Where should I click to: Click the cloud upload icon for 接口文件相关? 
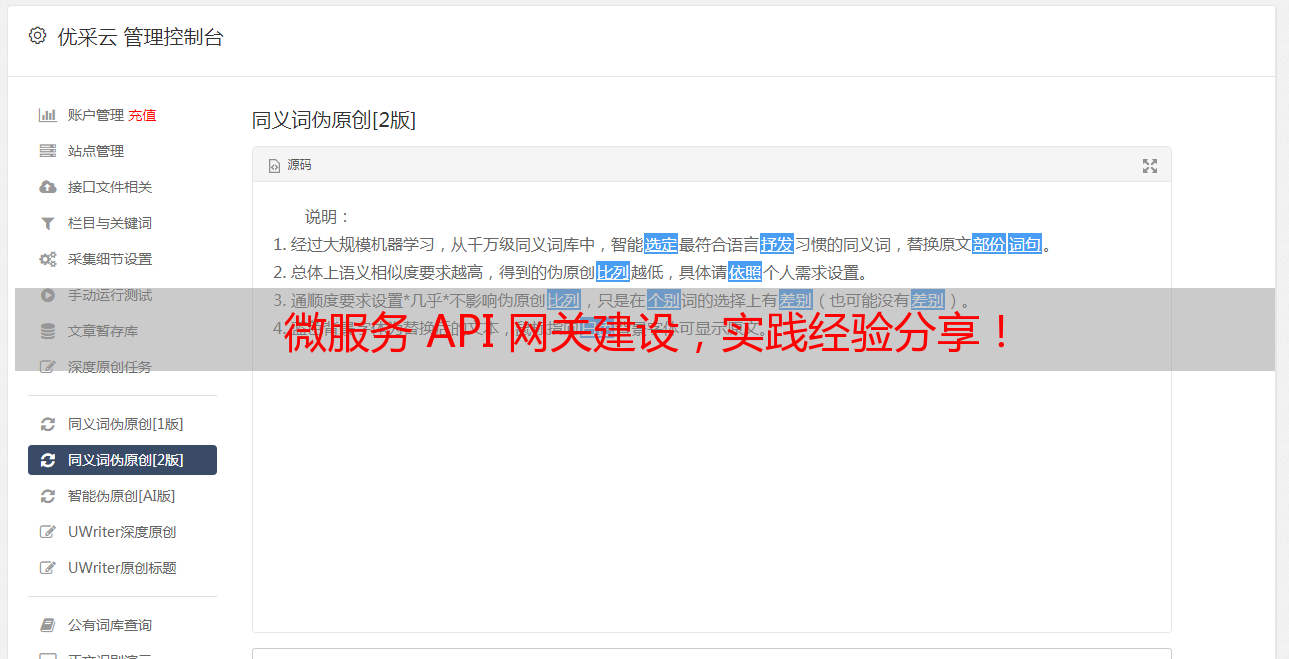pos(47,187)
